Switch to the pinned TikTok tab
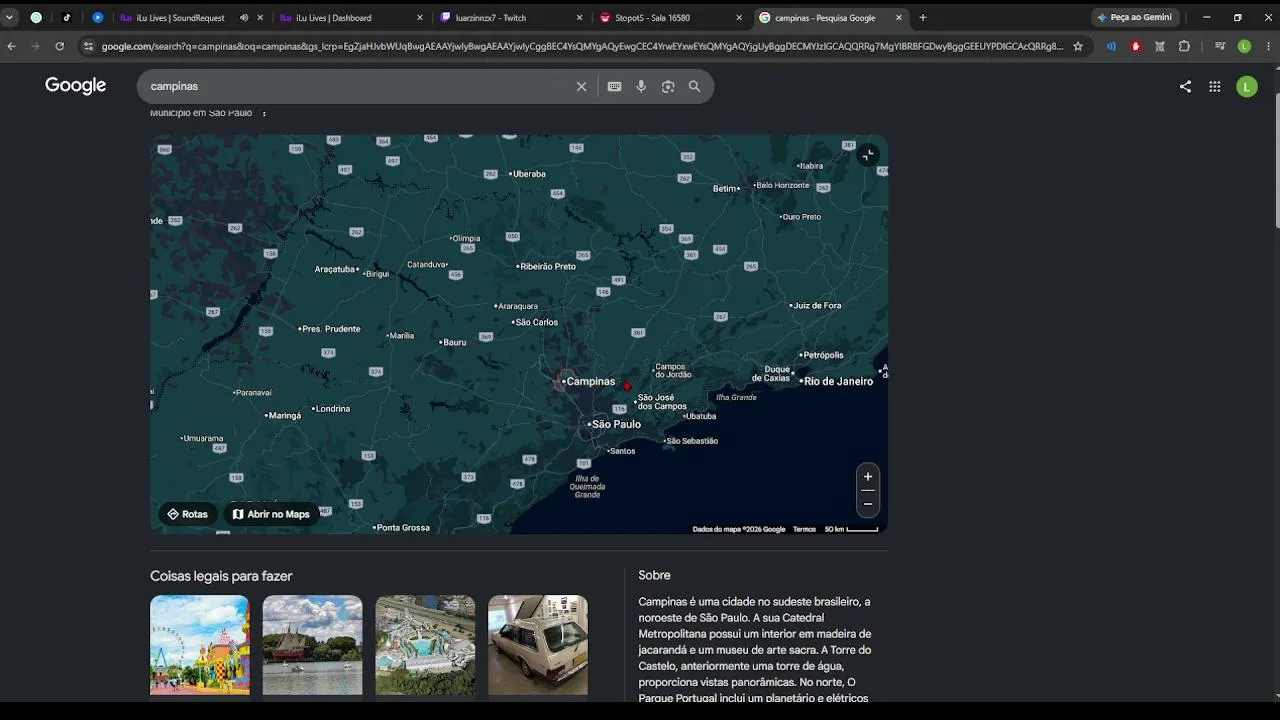The image size is (1280, 720). [x=67, y=17]
